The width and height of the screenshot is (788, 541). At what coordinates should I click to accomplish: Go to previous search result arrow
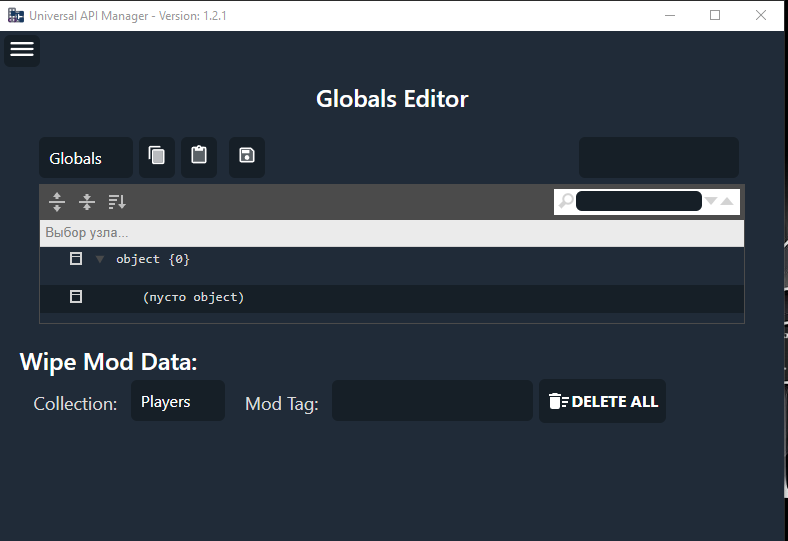tap(727, 201)
